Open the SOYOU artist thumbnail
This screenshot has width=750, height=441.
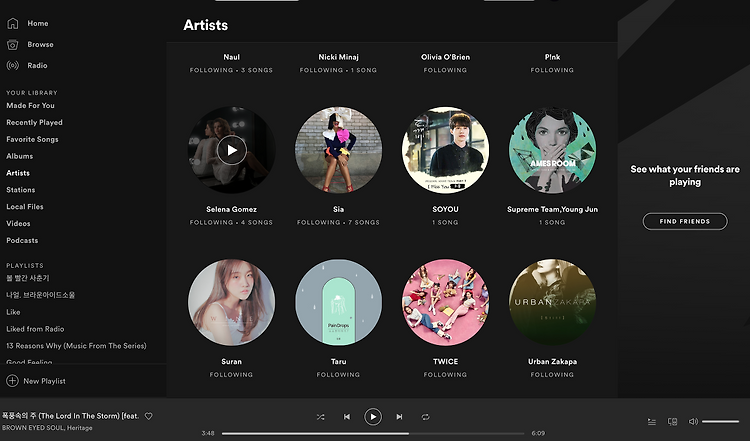445,150
